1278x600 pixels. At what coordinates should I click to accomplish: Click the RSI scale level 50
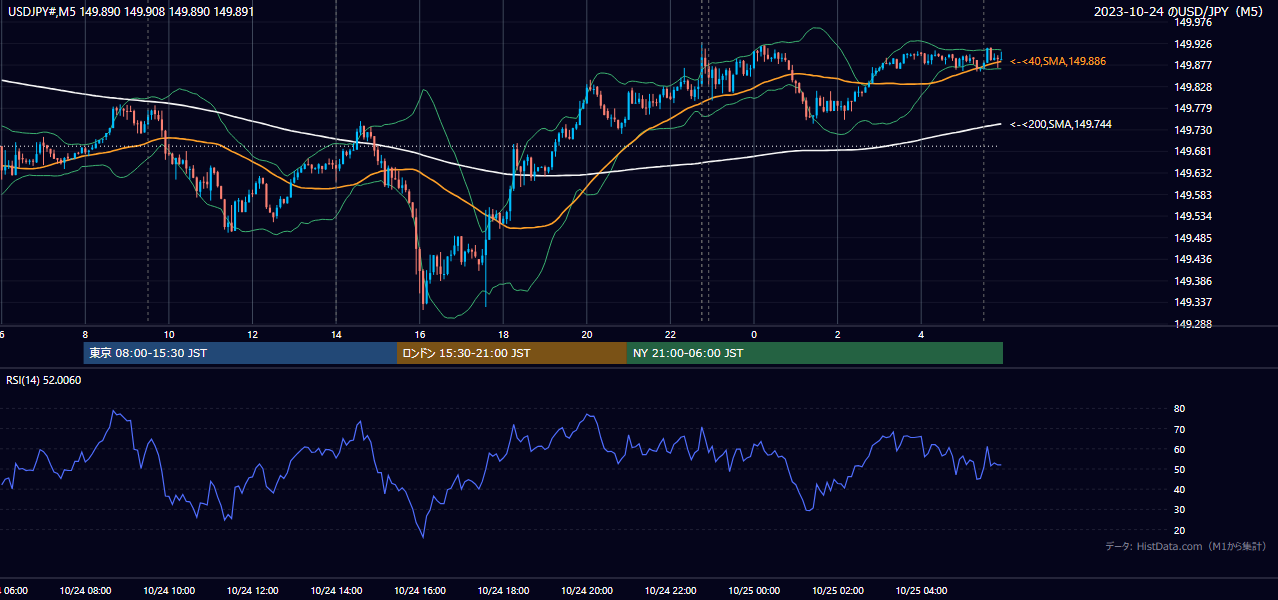1179,469
